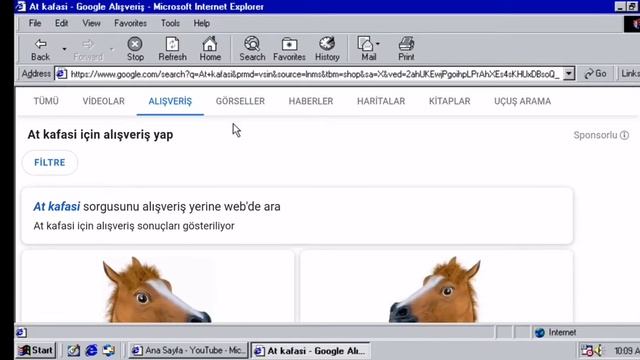Open the Search pane toolbar icon

tap(252, 49)
